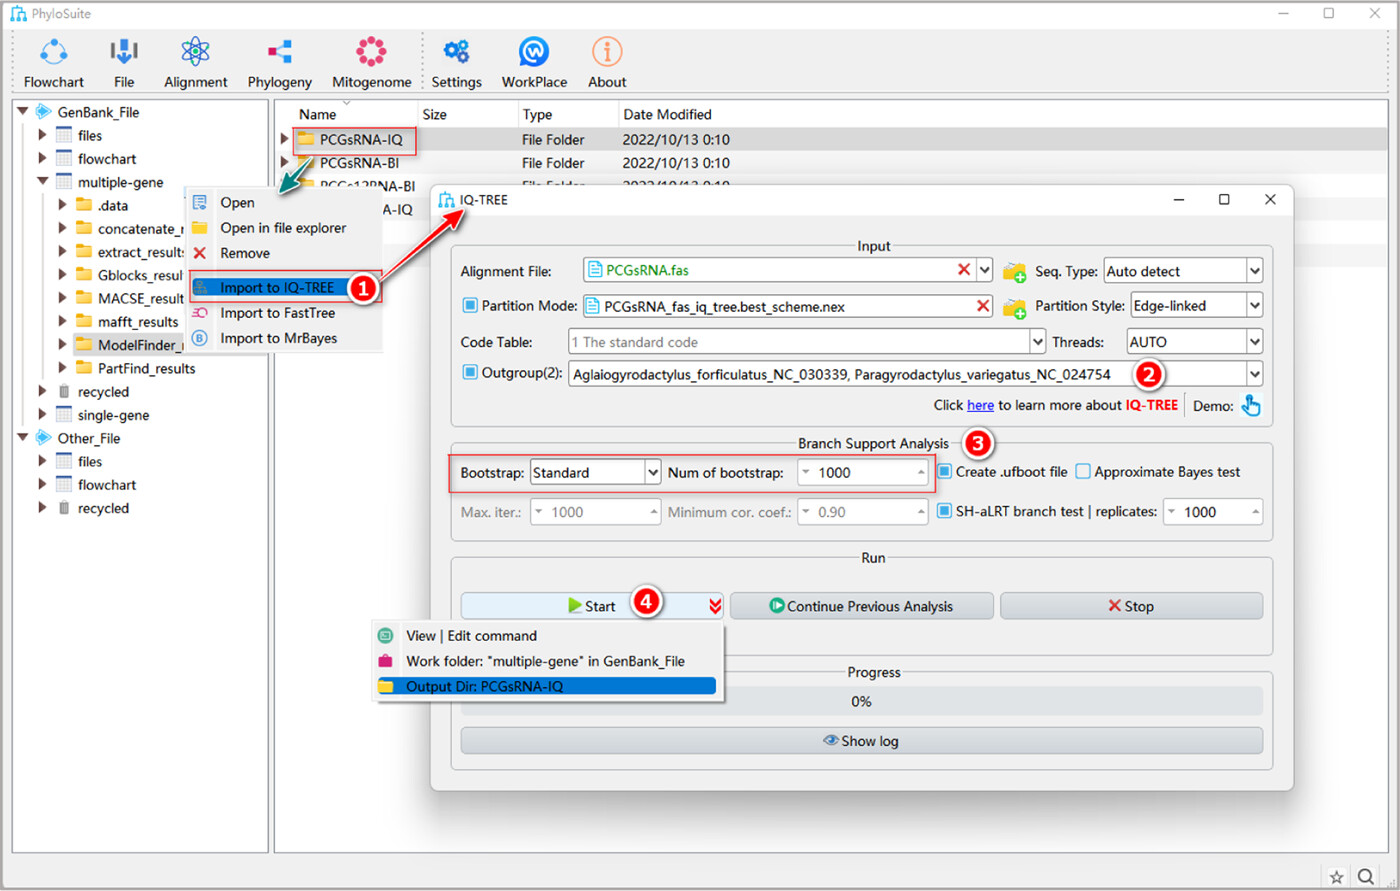Clear the PCGsRNA.fas alignment file with red X

964,270
